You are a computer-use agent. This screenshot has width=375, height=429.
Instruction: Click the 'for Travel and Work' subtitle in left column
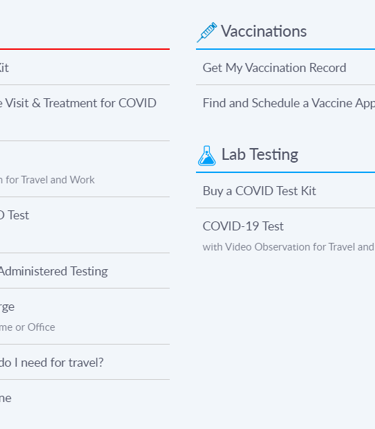47,180
